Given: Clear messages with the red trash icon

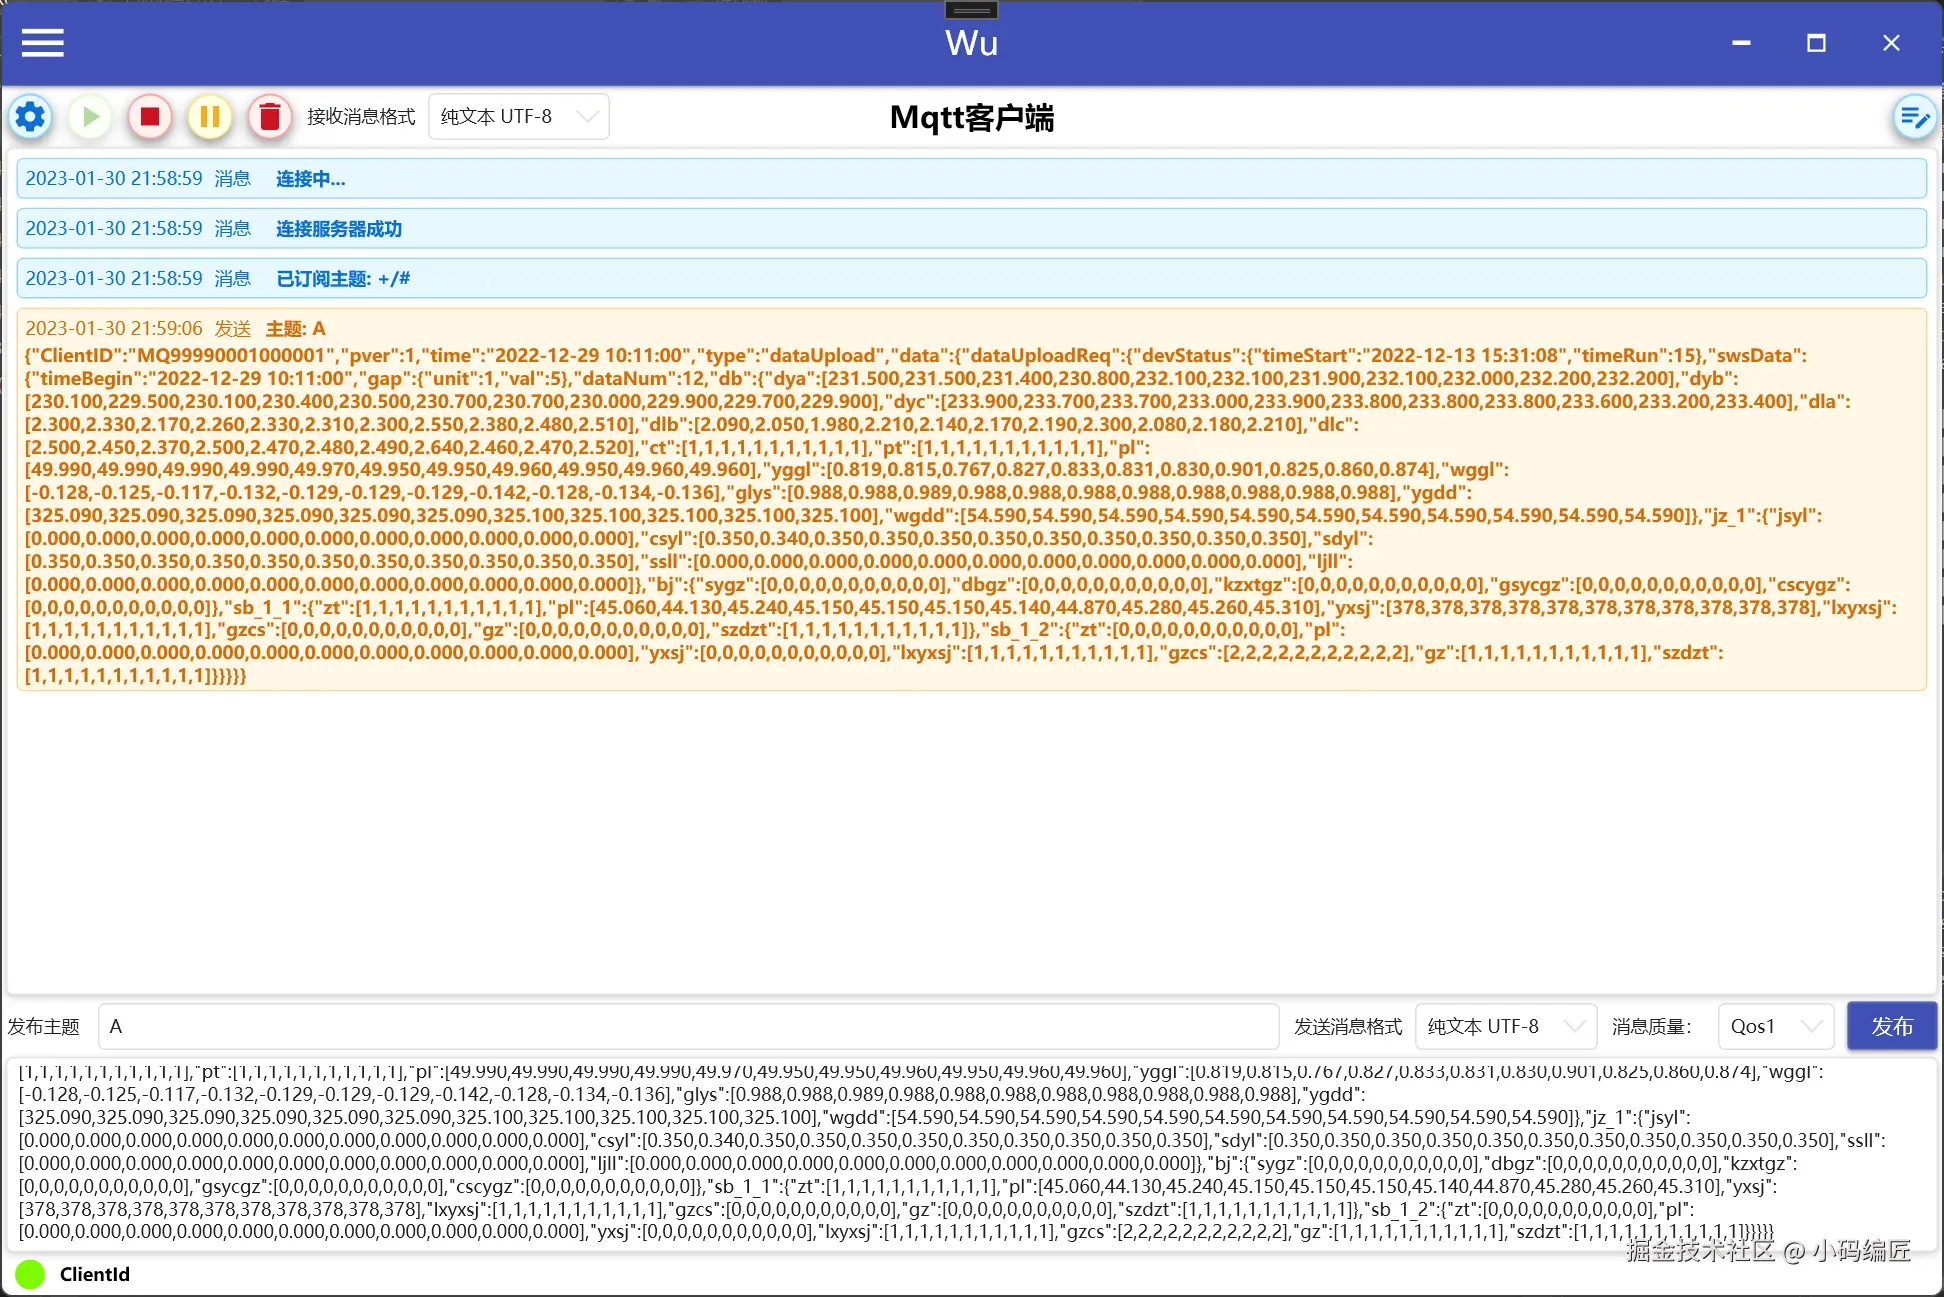Looking at the screenshot, I should pyautogui.click(x=270, y=117).
